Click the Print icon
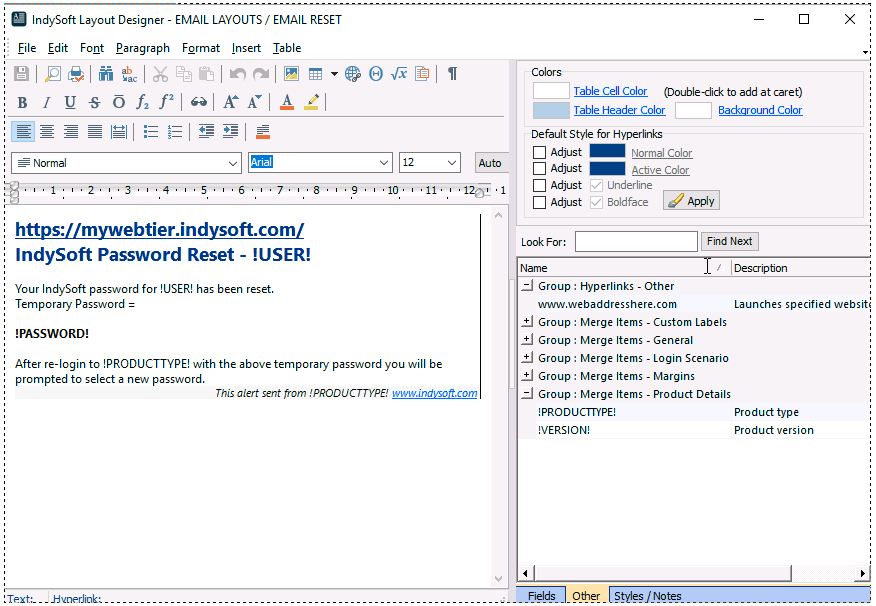Viewport: 876px width, 606px height. click(75, 74)
